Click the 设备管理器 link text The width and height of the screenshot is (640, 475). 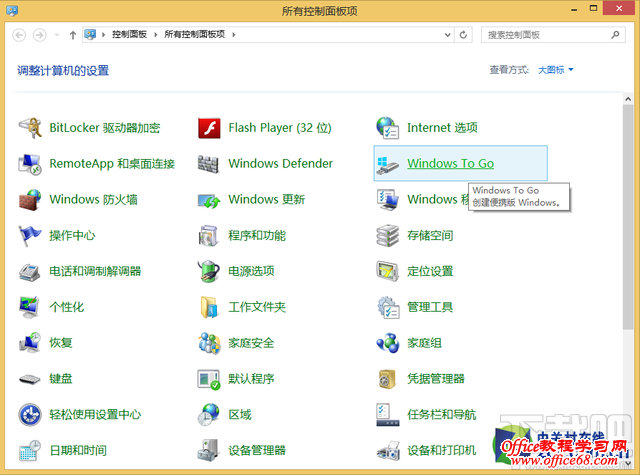point(257,451)
